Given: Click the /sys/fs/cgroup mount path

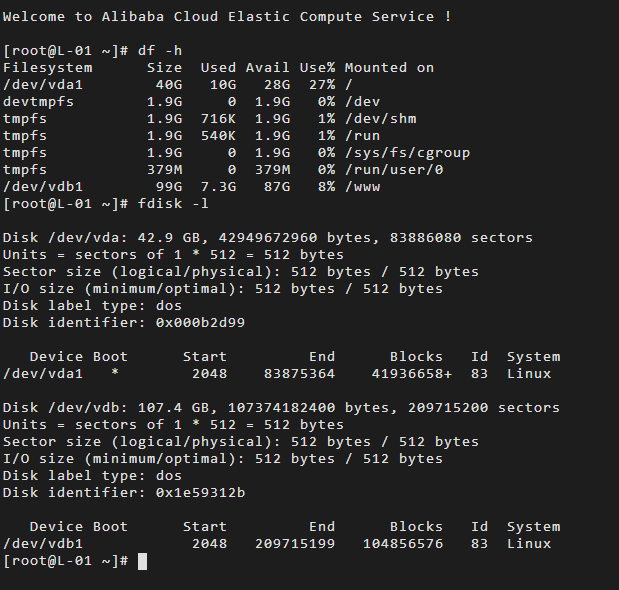Looking at the screenshot, I should pos(407,153).
